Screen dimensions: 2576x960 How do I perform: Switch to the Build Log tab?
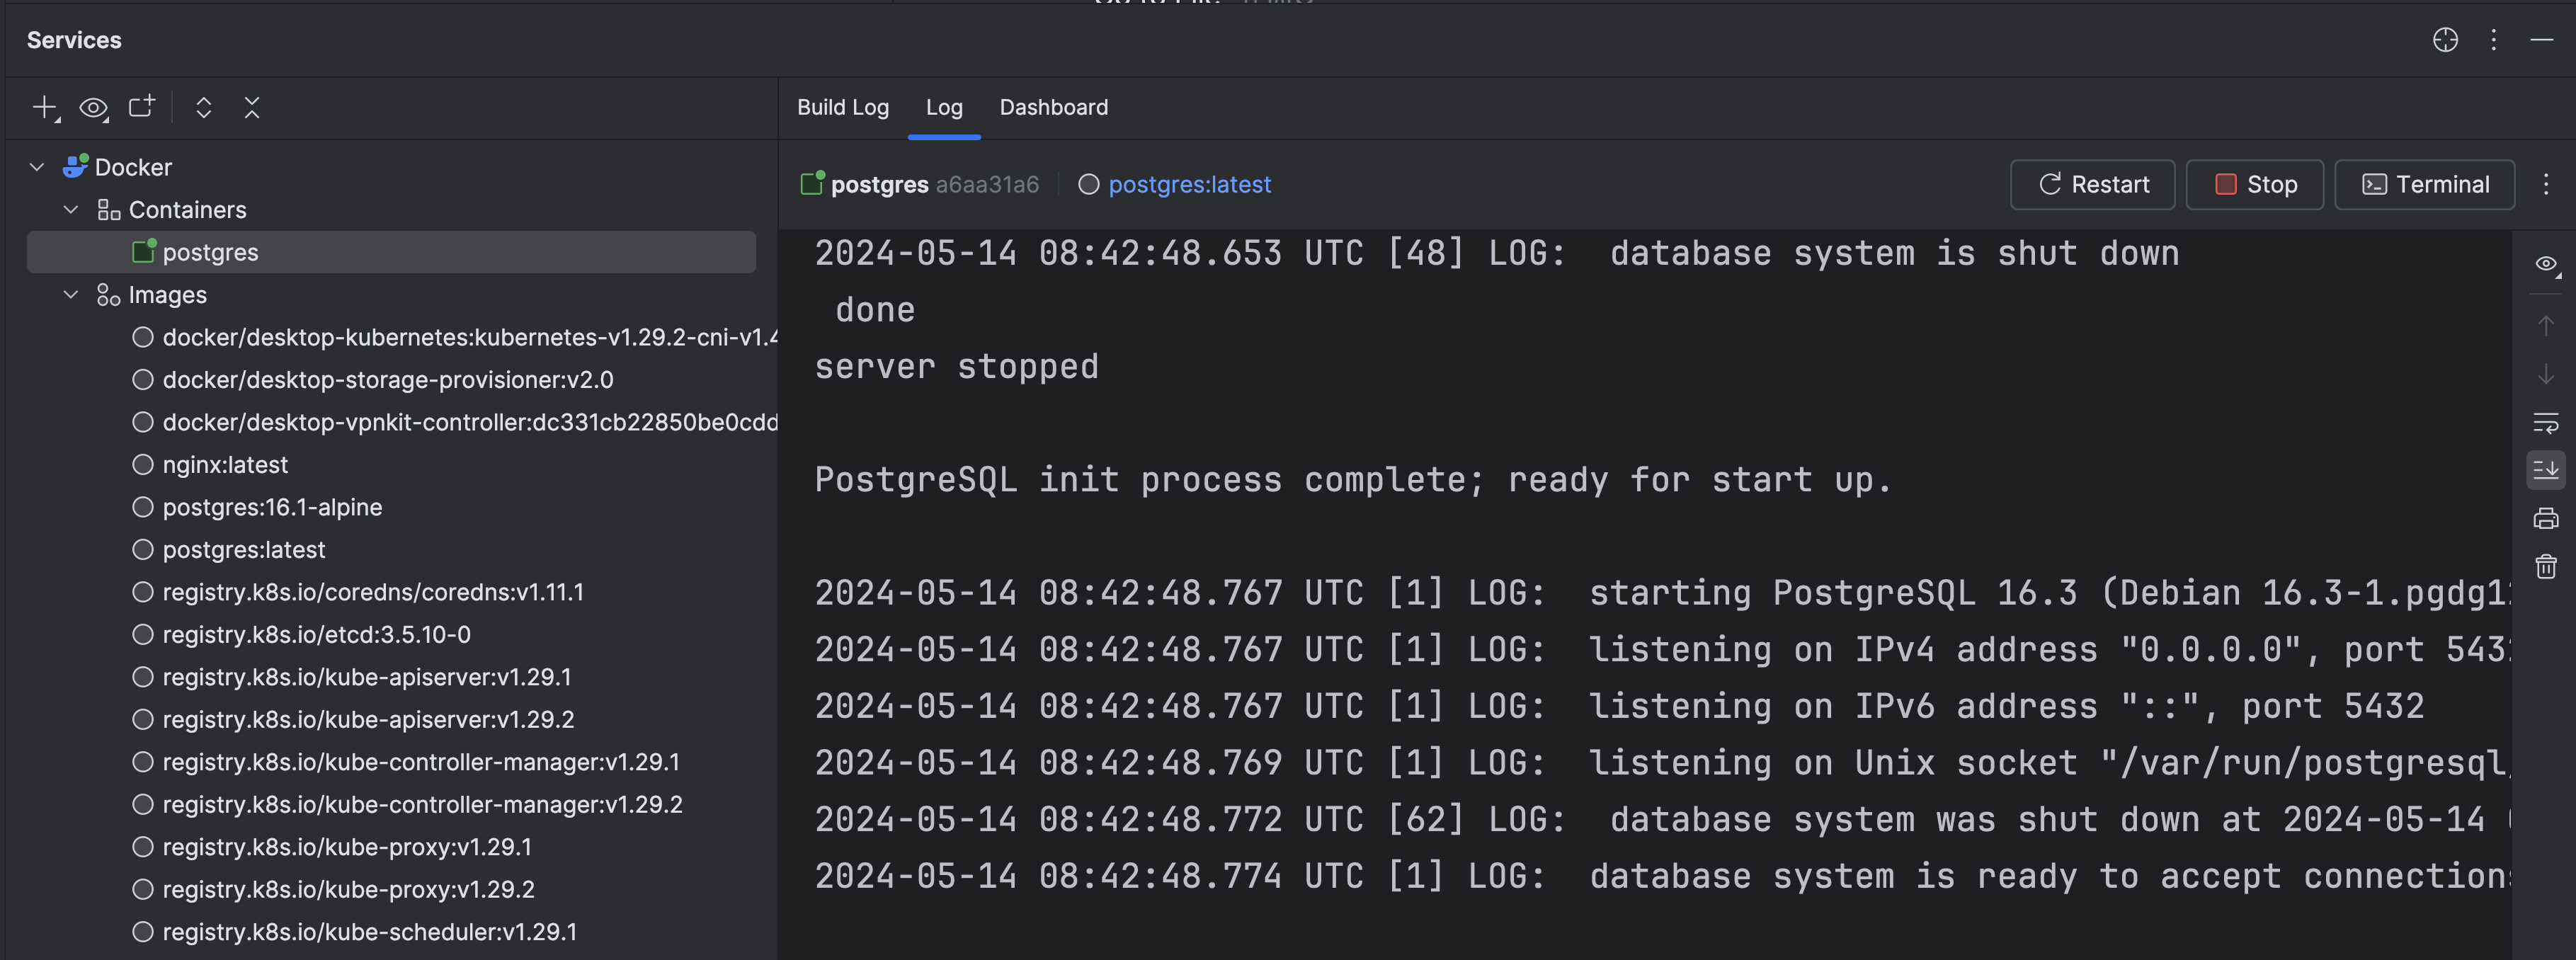(x=842, y=107)
